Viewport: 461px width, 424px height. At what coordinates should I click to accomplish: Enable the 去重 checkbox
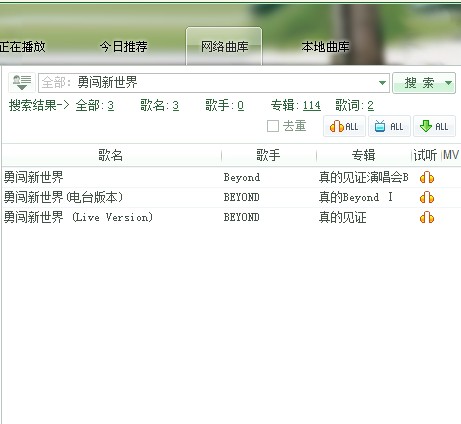[273, 126]
